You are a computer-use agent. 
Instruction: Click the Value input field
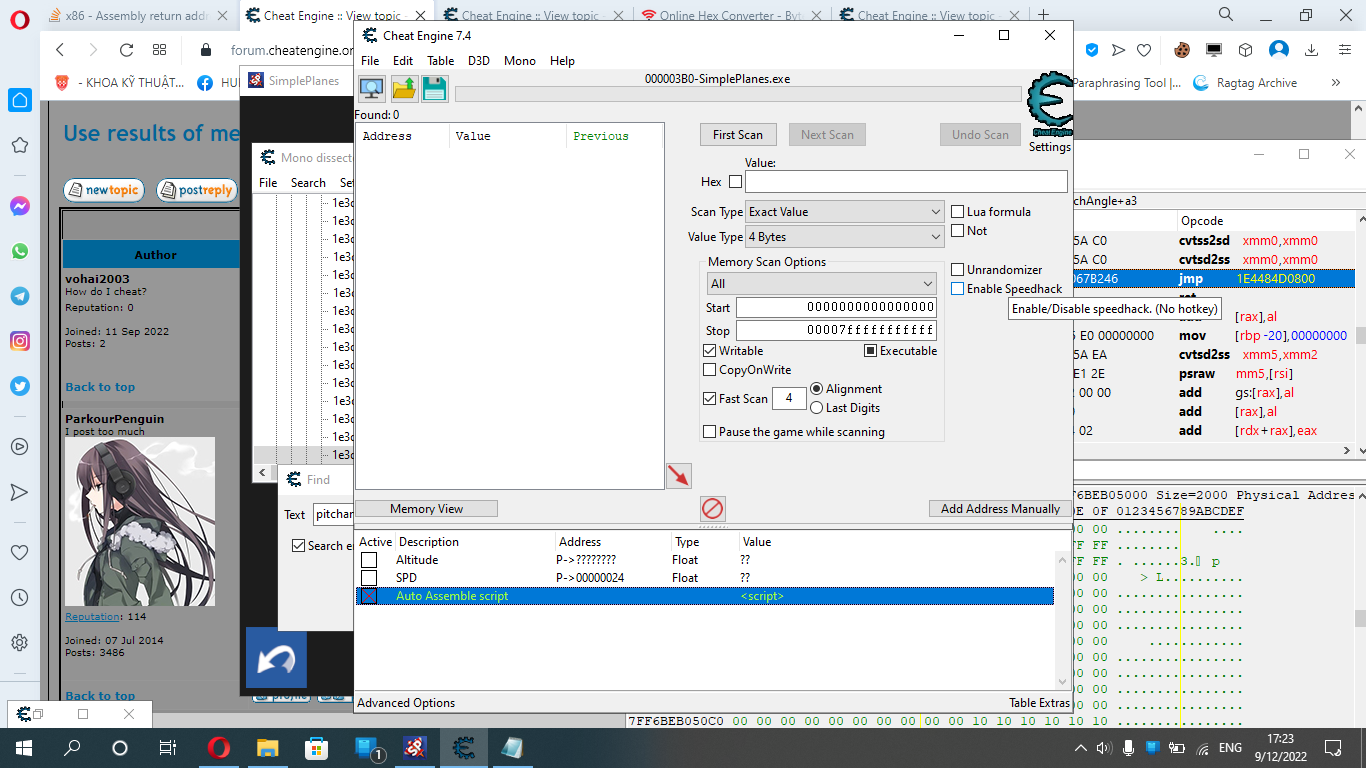(905, 182)
